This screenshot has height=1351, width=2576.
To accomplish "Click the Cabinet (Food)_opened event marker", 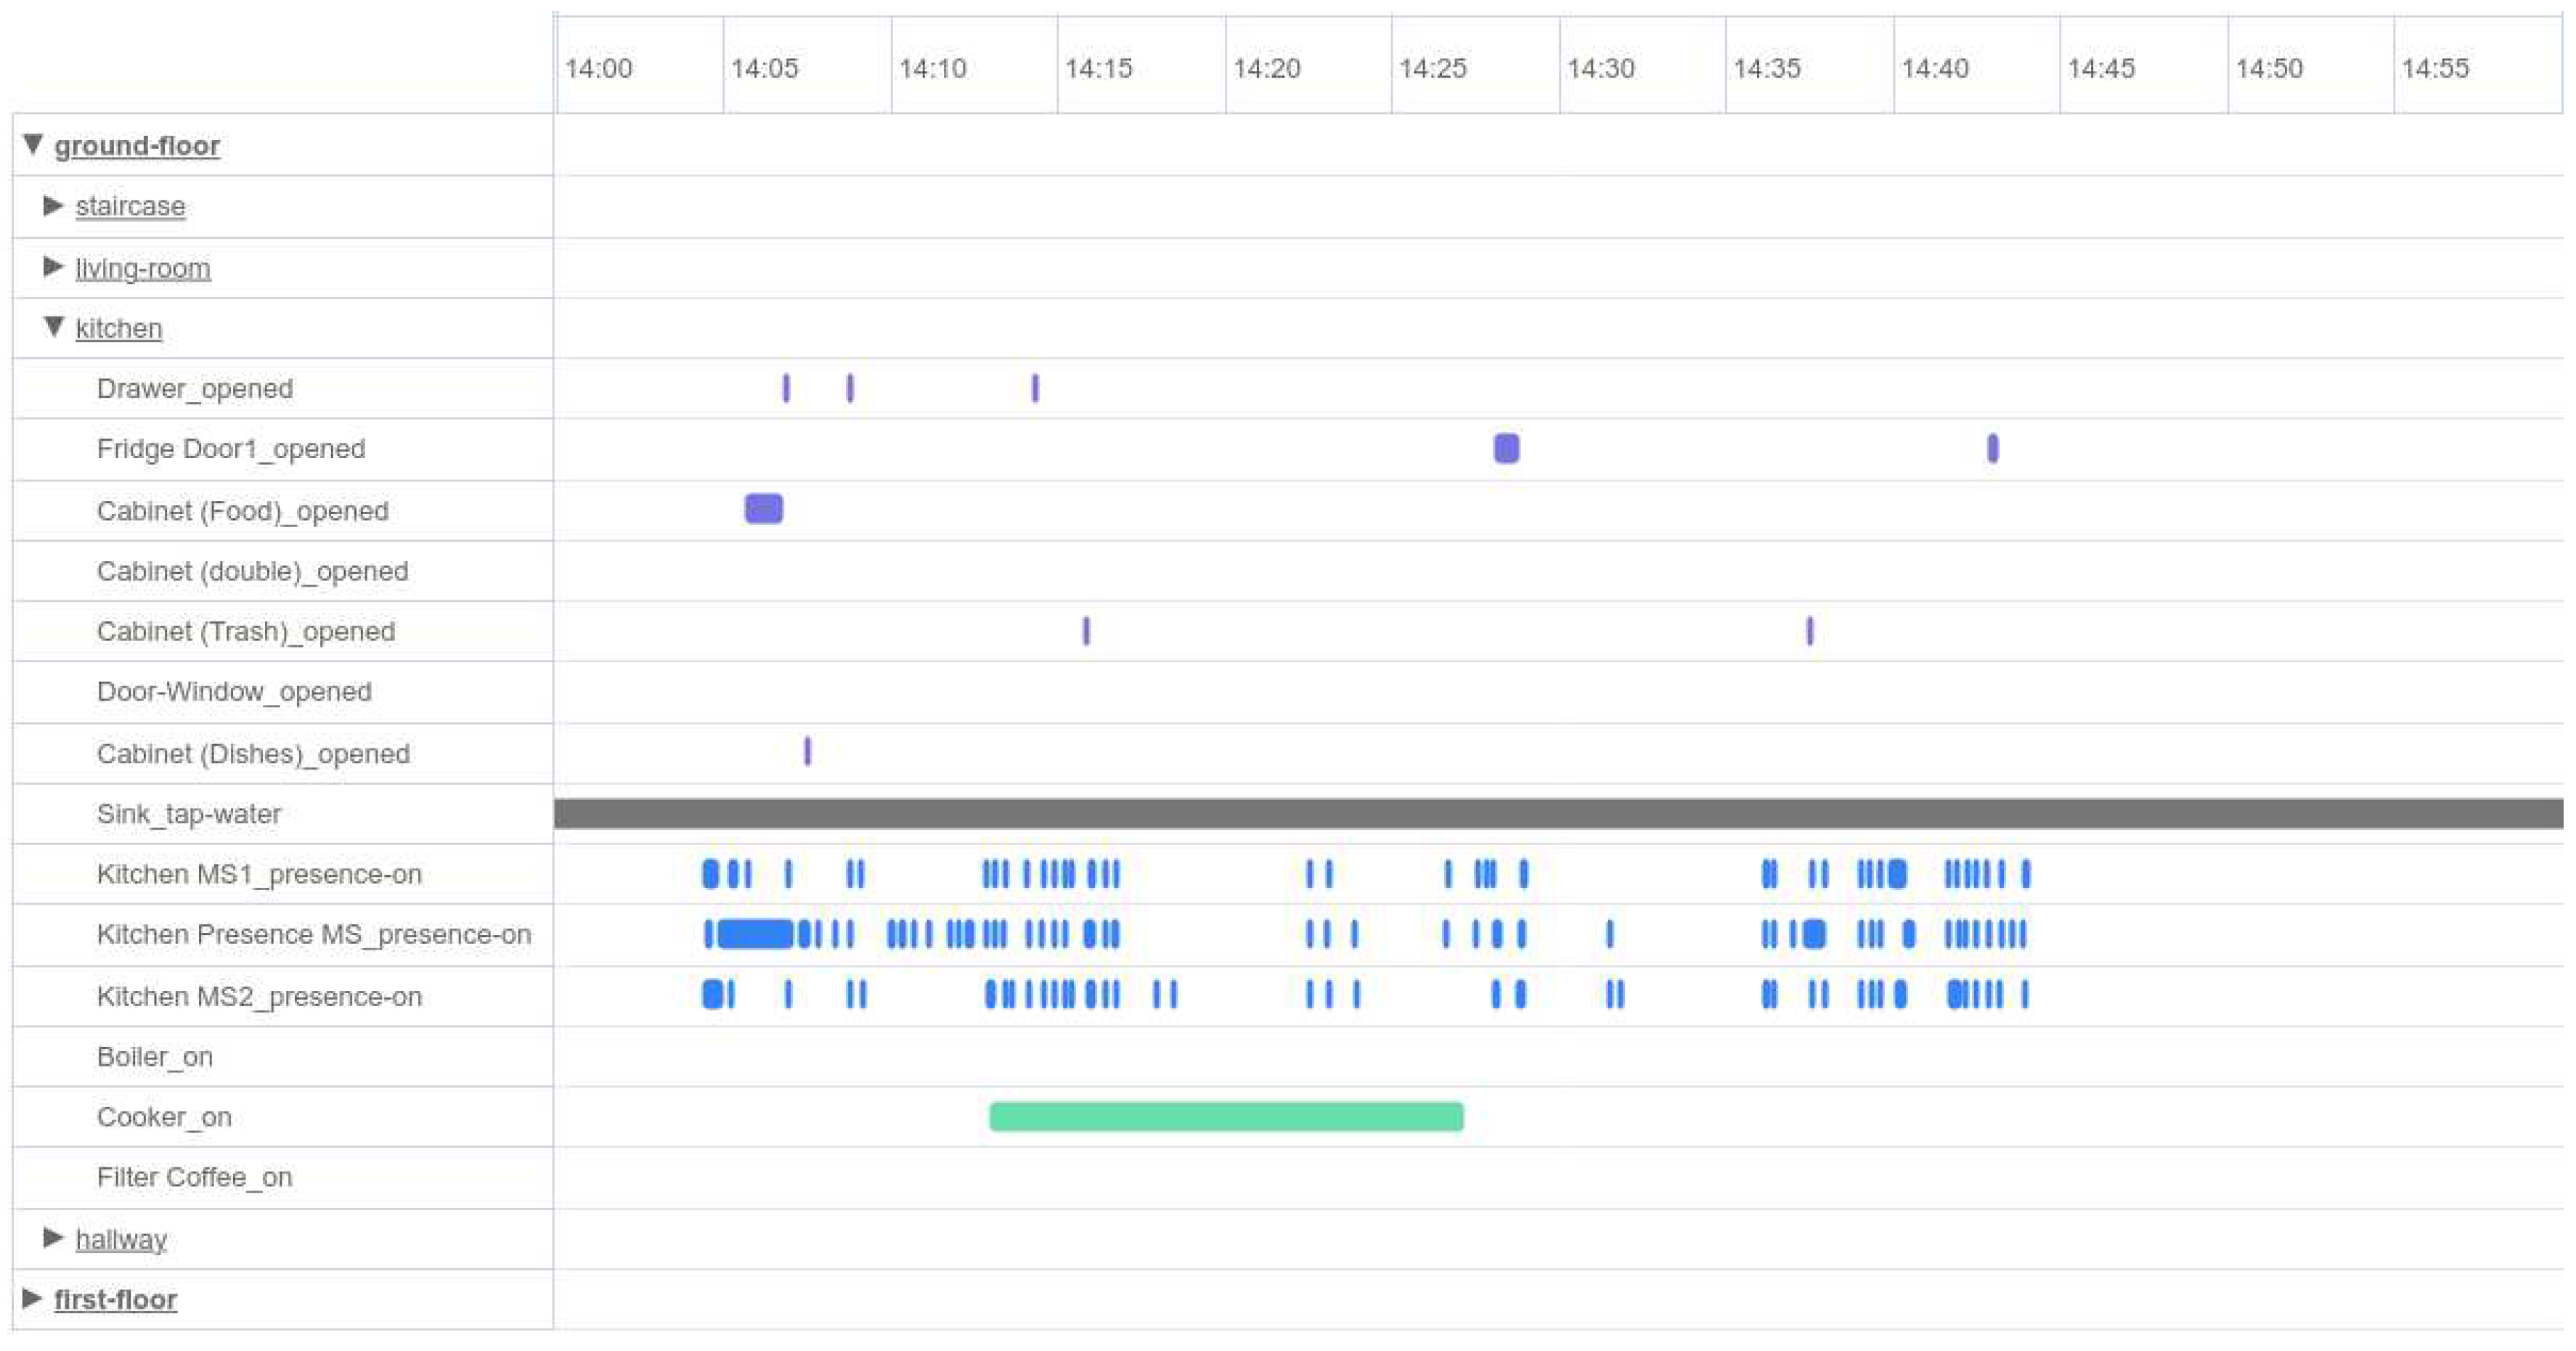I will (762, 510).
